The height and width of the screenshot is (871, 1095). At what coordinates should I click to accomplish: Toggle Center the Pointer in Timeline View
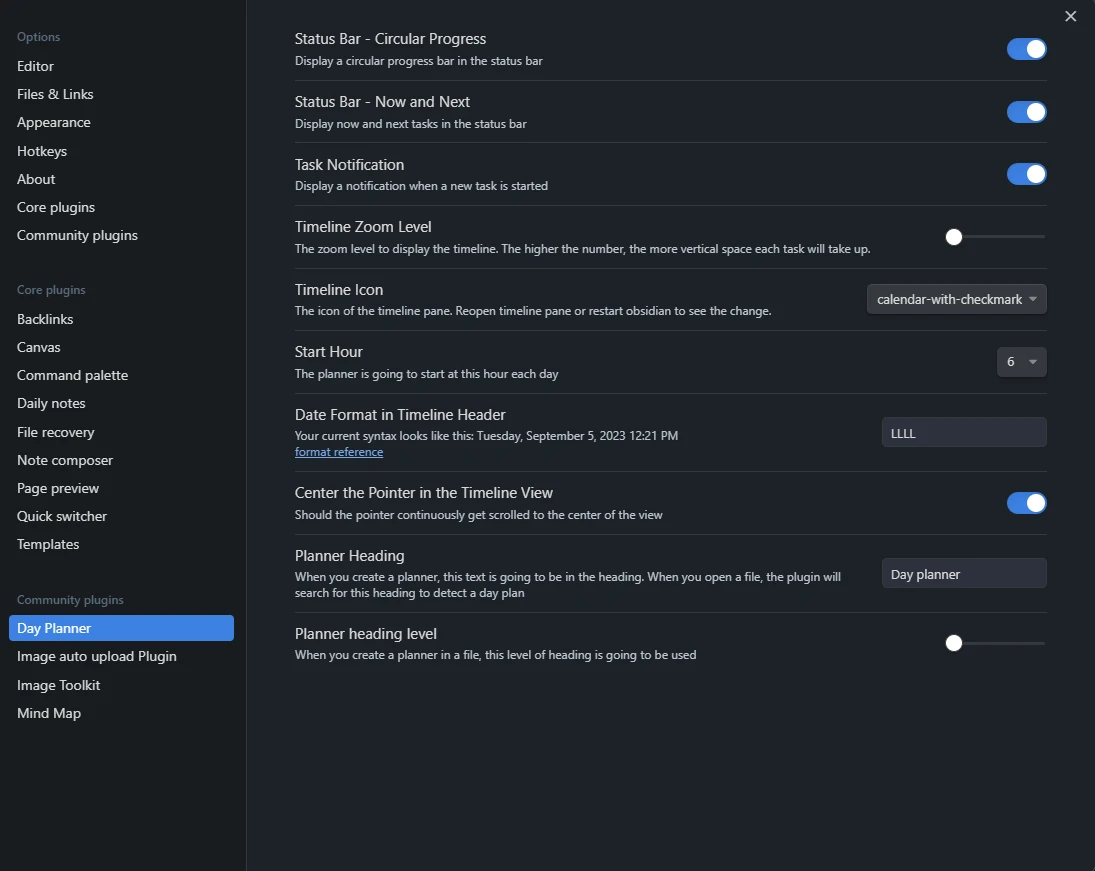click(x=1026, y=503)
